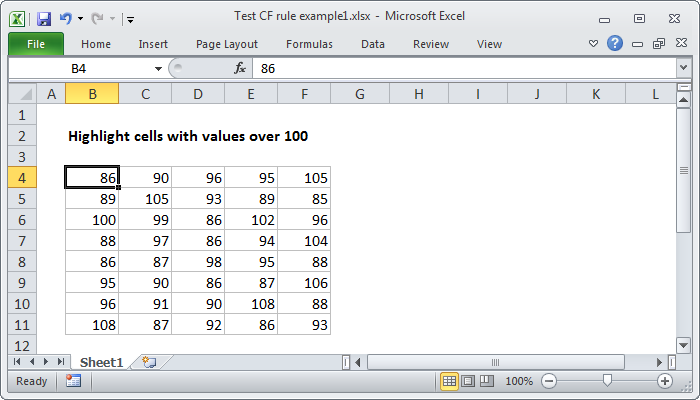Click previous sheet navigation arrow

(32, 362)
